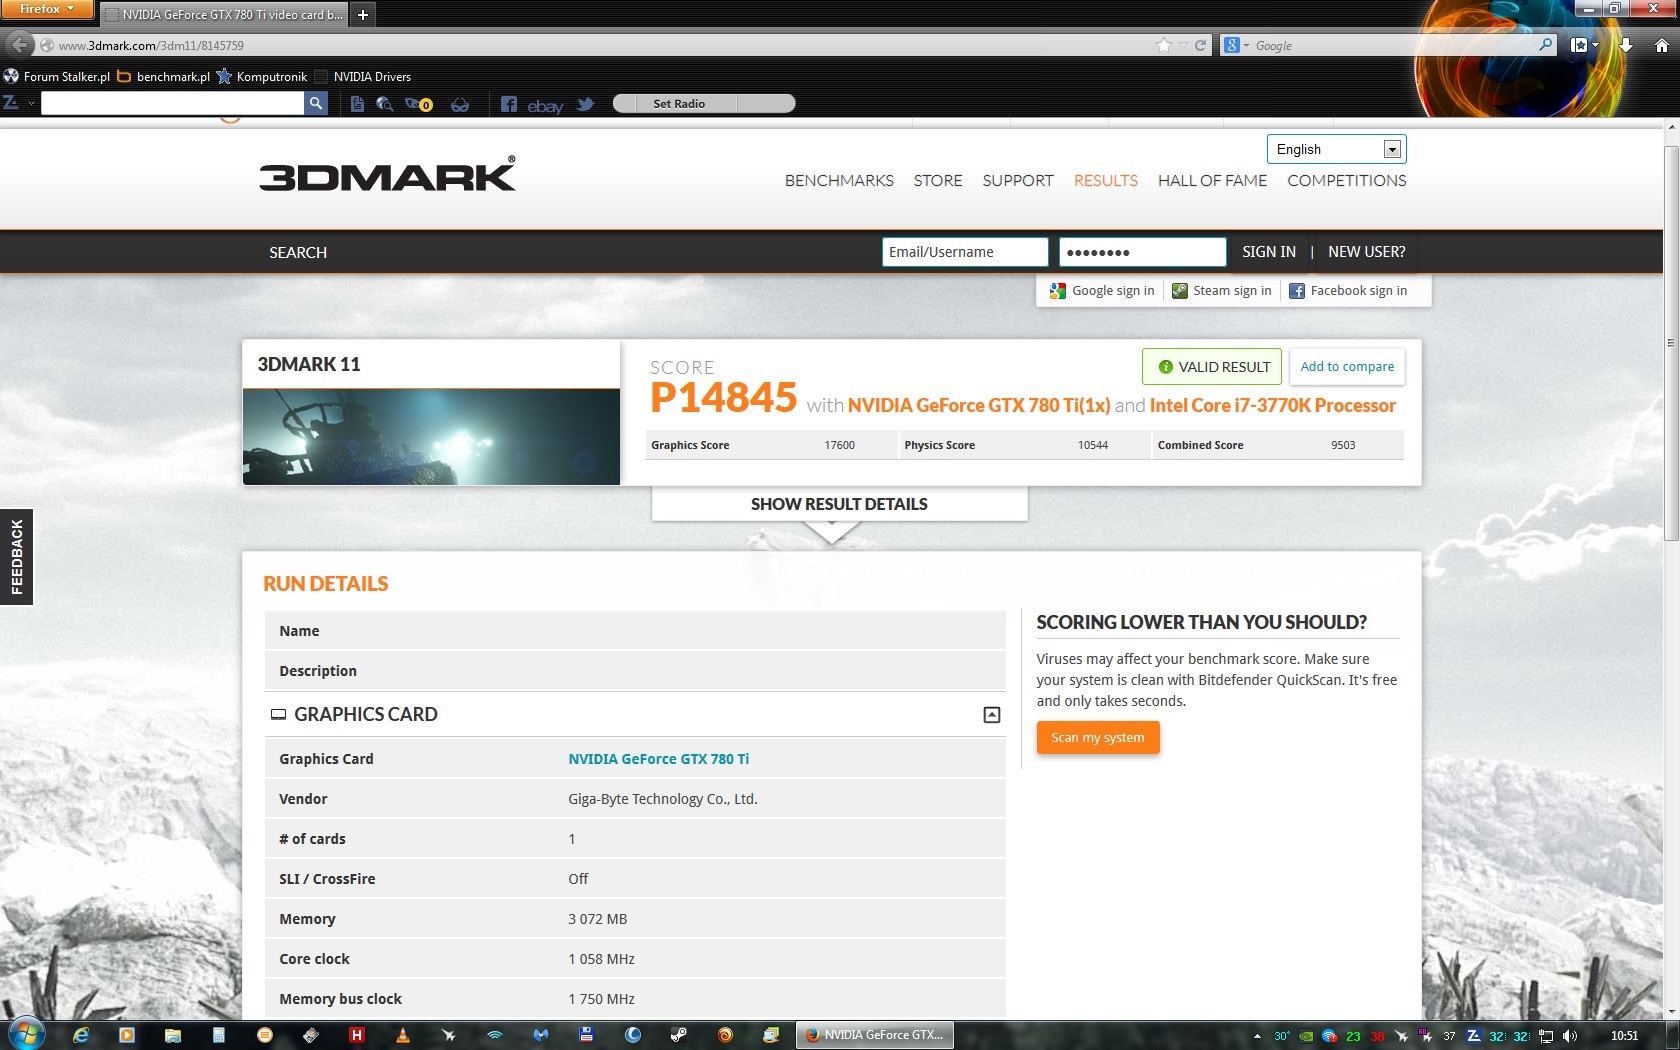Go to the Firefox home page icon

pyautogui.click(x=1661, y=45)
